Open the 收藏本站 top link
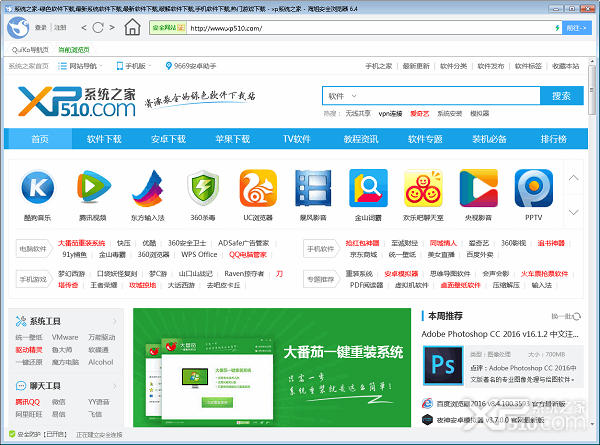 [x=566, y=66]
